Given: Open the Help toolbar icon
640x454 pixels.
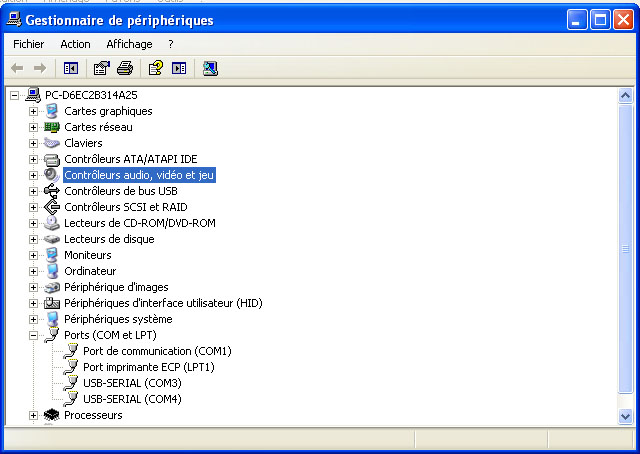Looking at the screenshot, I should point(156,68).
